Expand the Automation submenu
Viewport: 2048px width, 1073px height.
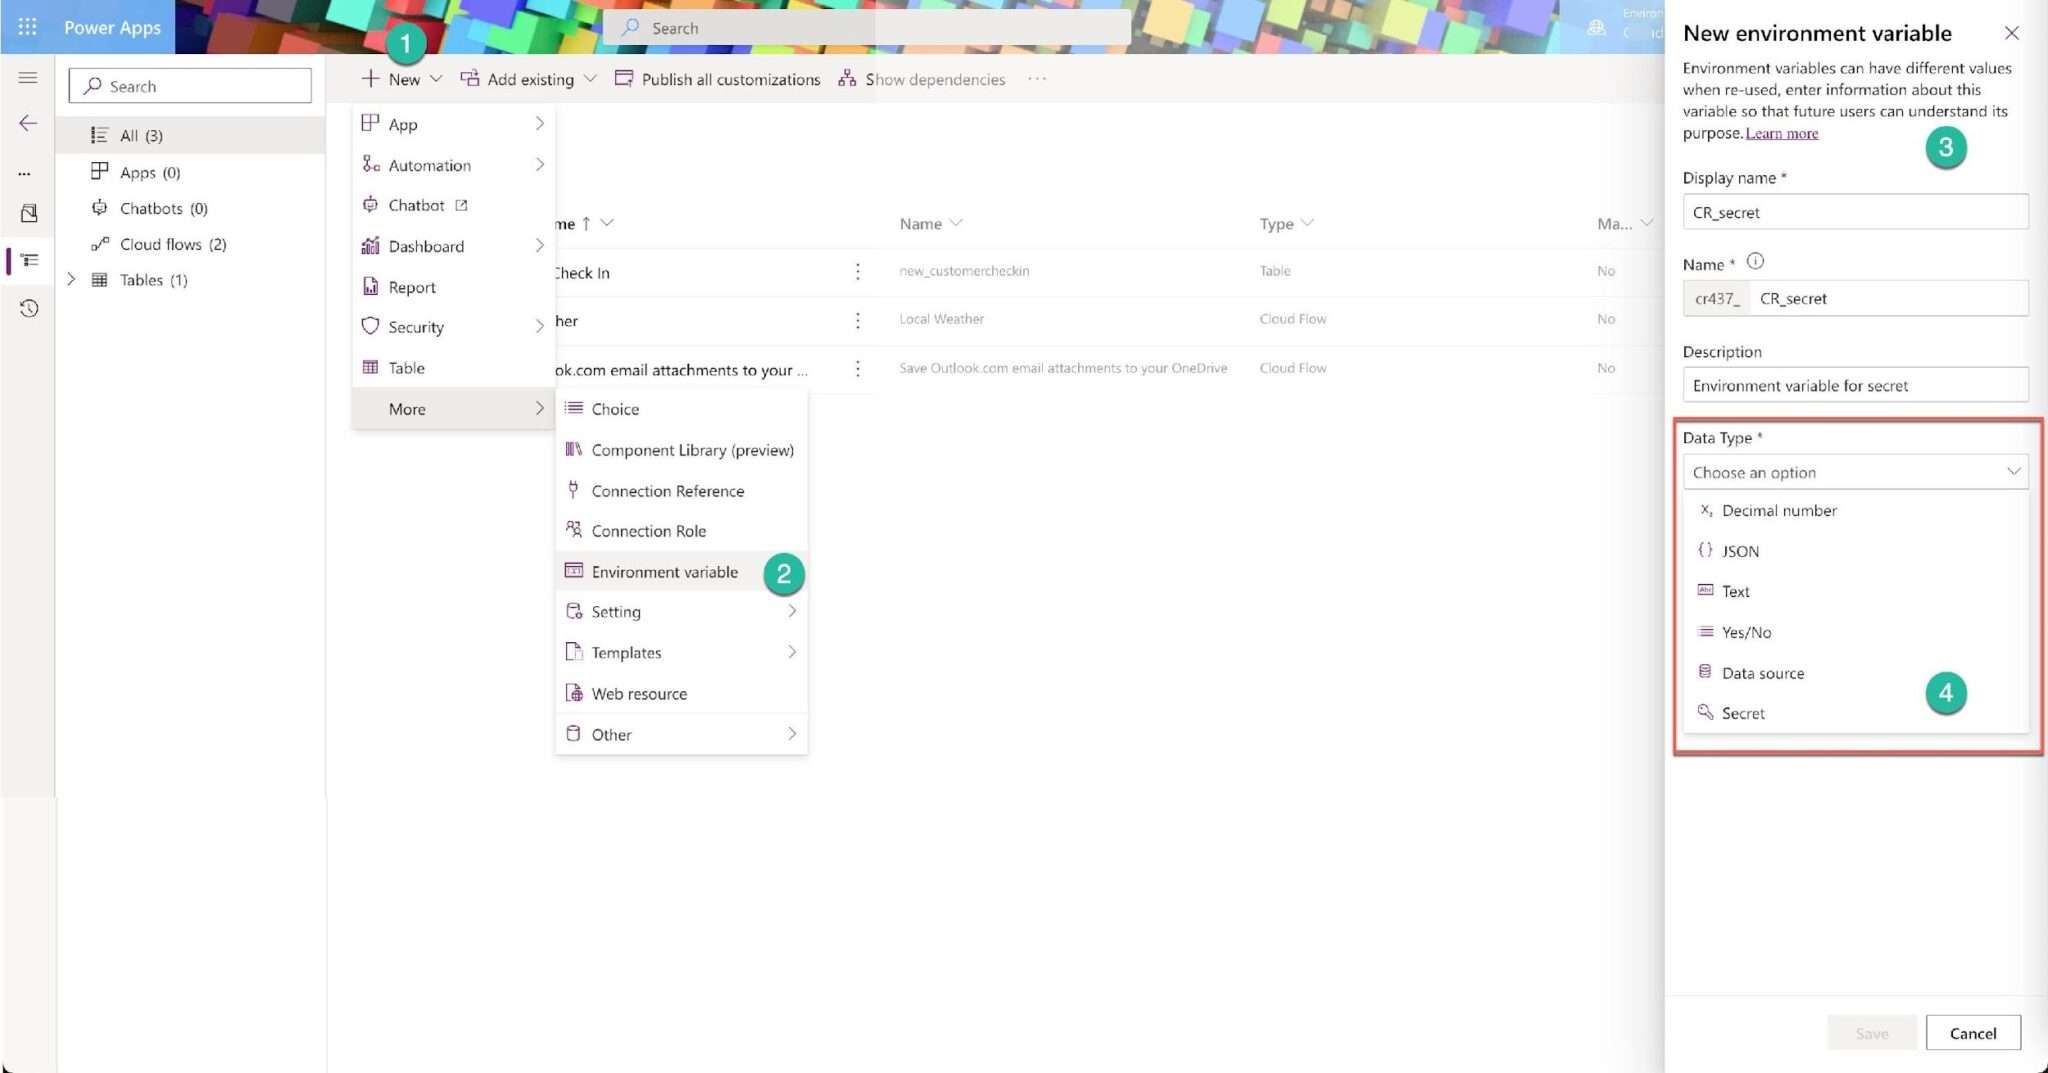(454, 165)
